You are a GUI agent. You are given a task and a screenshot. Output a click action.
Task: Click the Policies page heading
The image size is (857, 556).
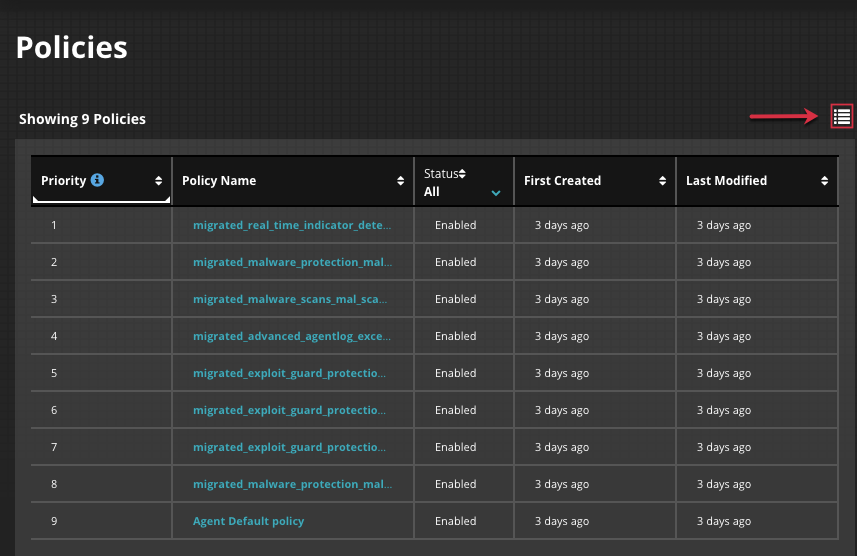coord(72,48)
